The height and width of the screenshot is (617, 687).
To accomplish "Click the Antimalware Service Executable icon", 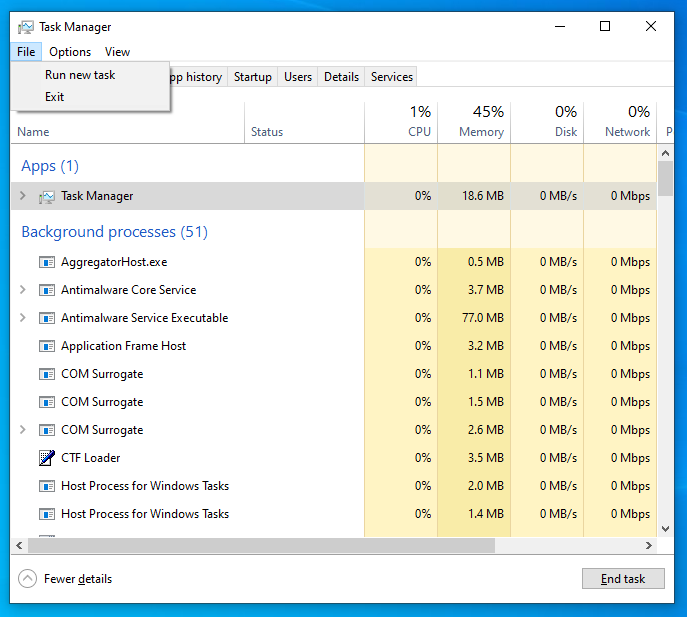I will click(47, 318).
